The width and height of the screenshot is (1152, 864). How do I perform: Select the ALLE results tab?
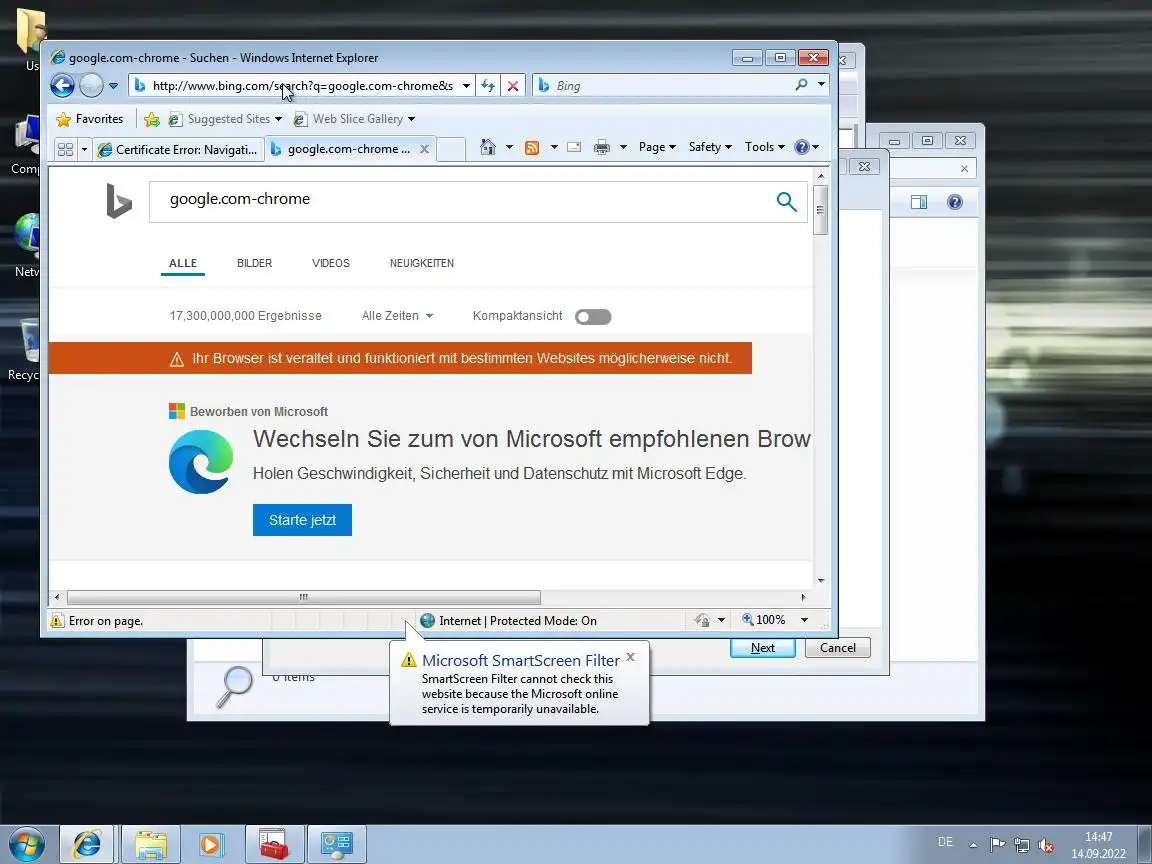click(183, 263)
